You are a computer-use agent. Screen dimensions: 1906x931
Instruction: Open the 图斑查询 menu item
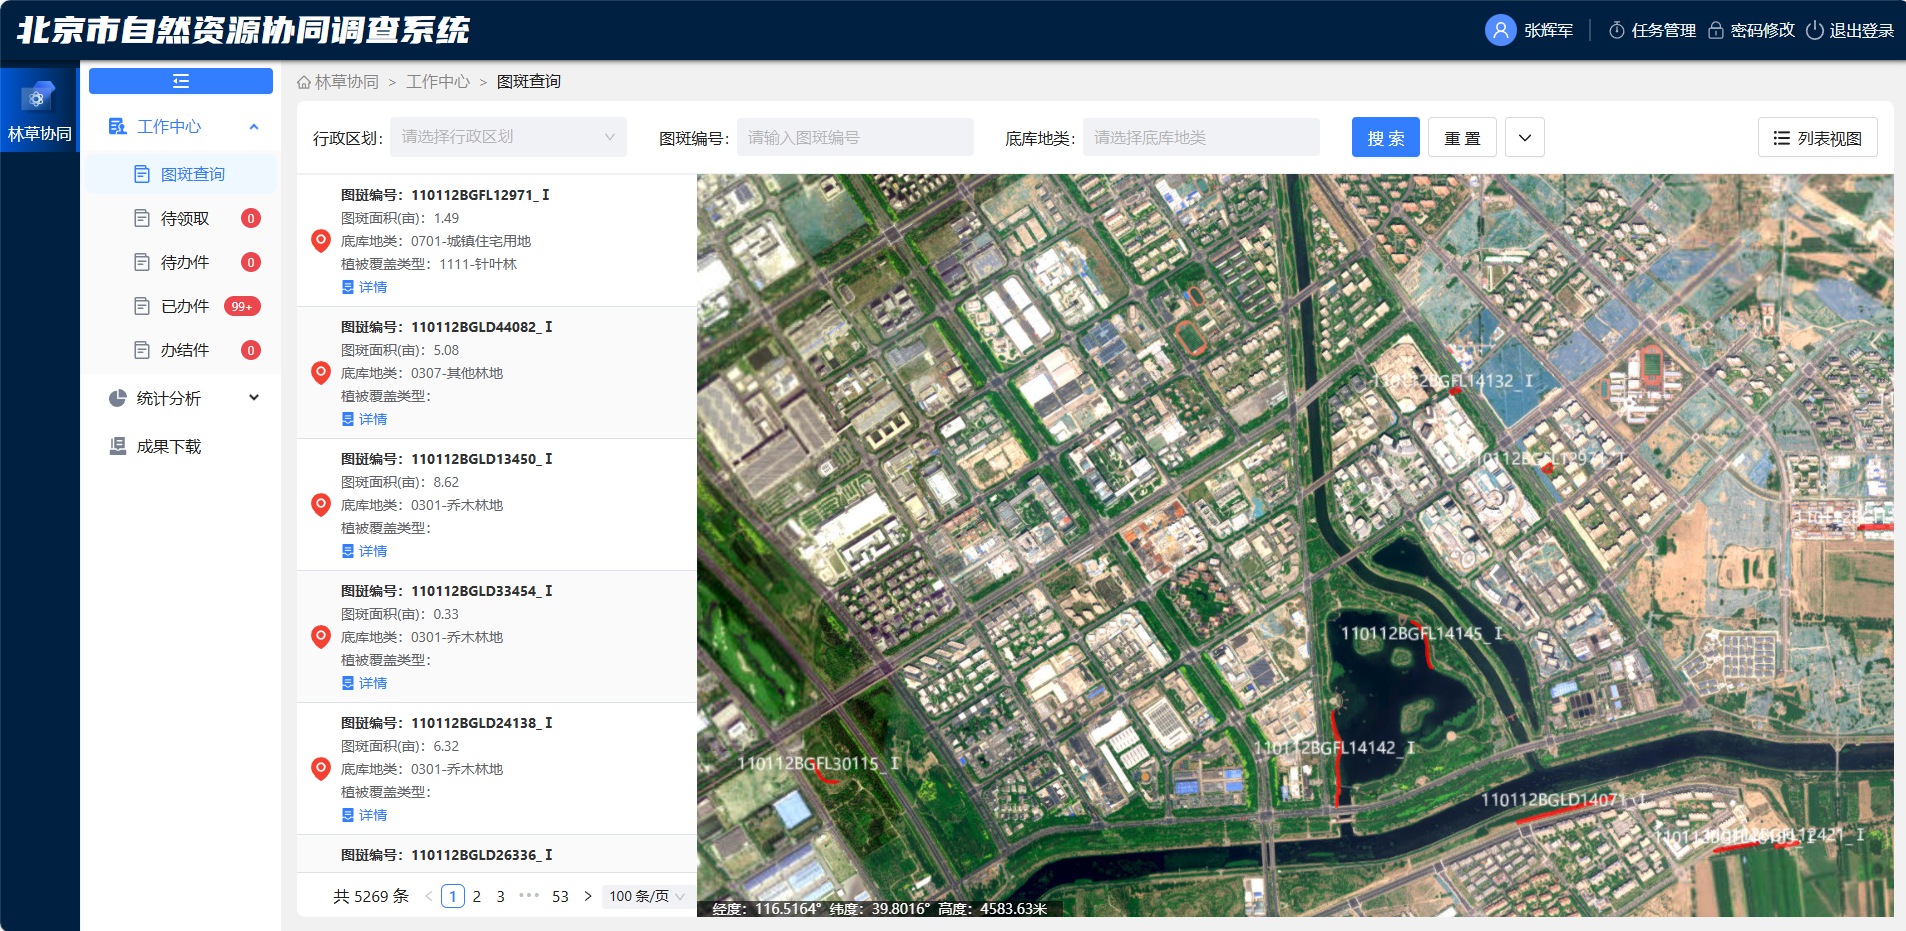tap(181, 174)
